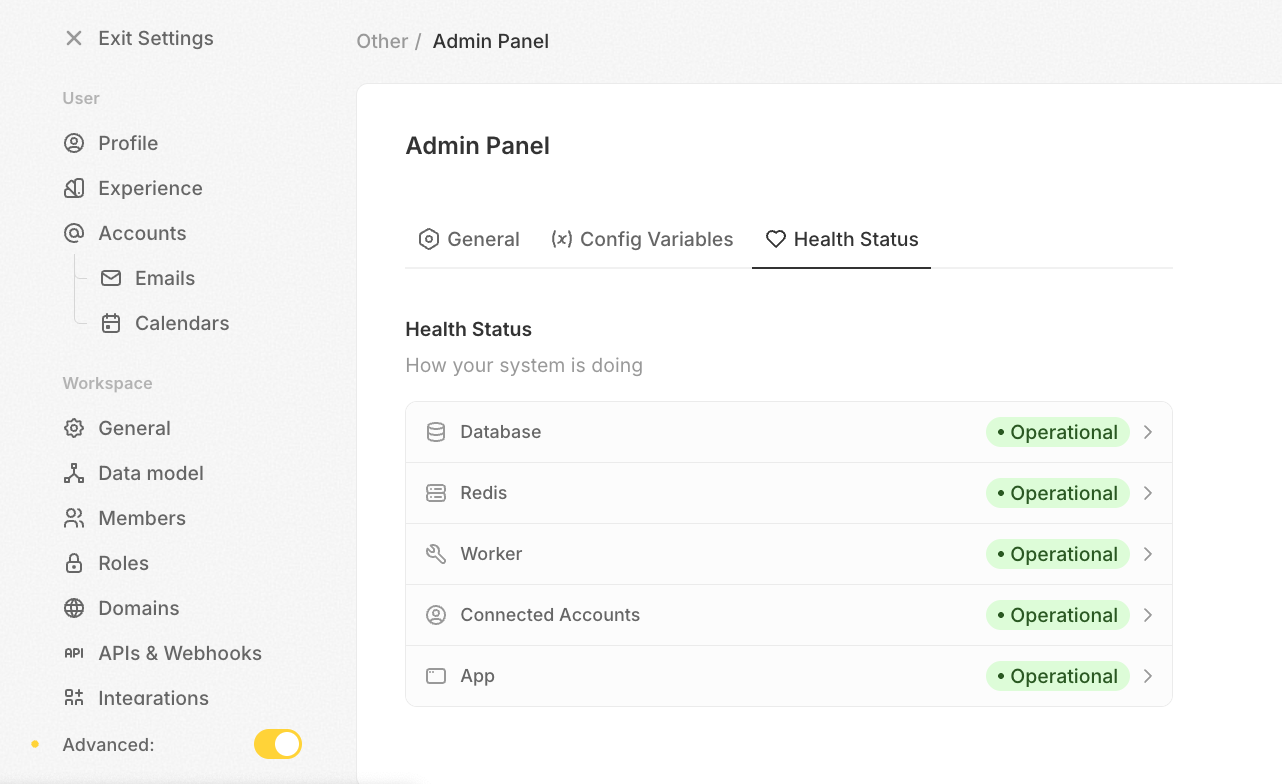
Task: Expand the Database health status row
Action: pyautogui.click(x=1148, y=432)
